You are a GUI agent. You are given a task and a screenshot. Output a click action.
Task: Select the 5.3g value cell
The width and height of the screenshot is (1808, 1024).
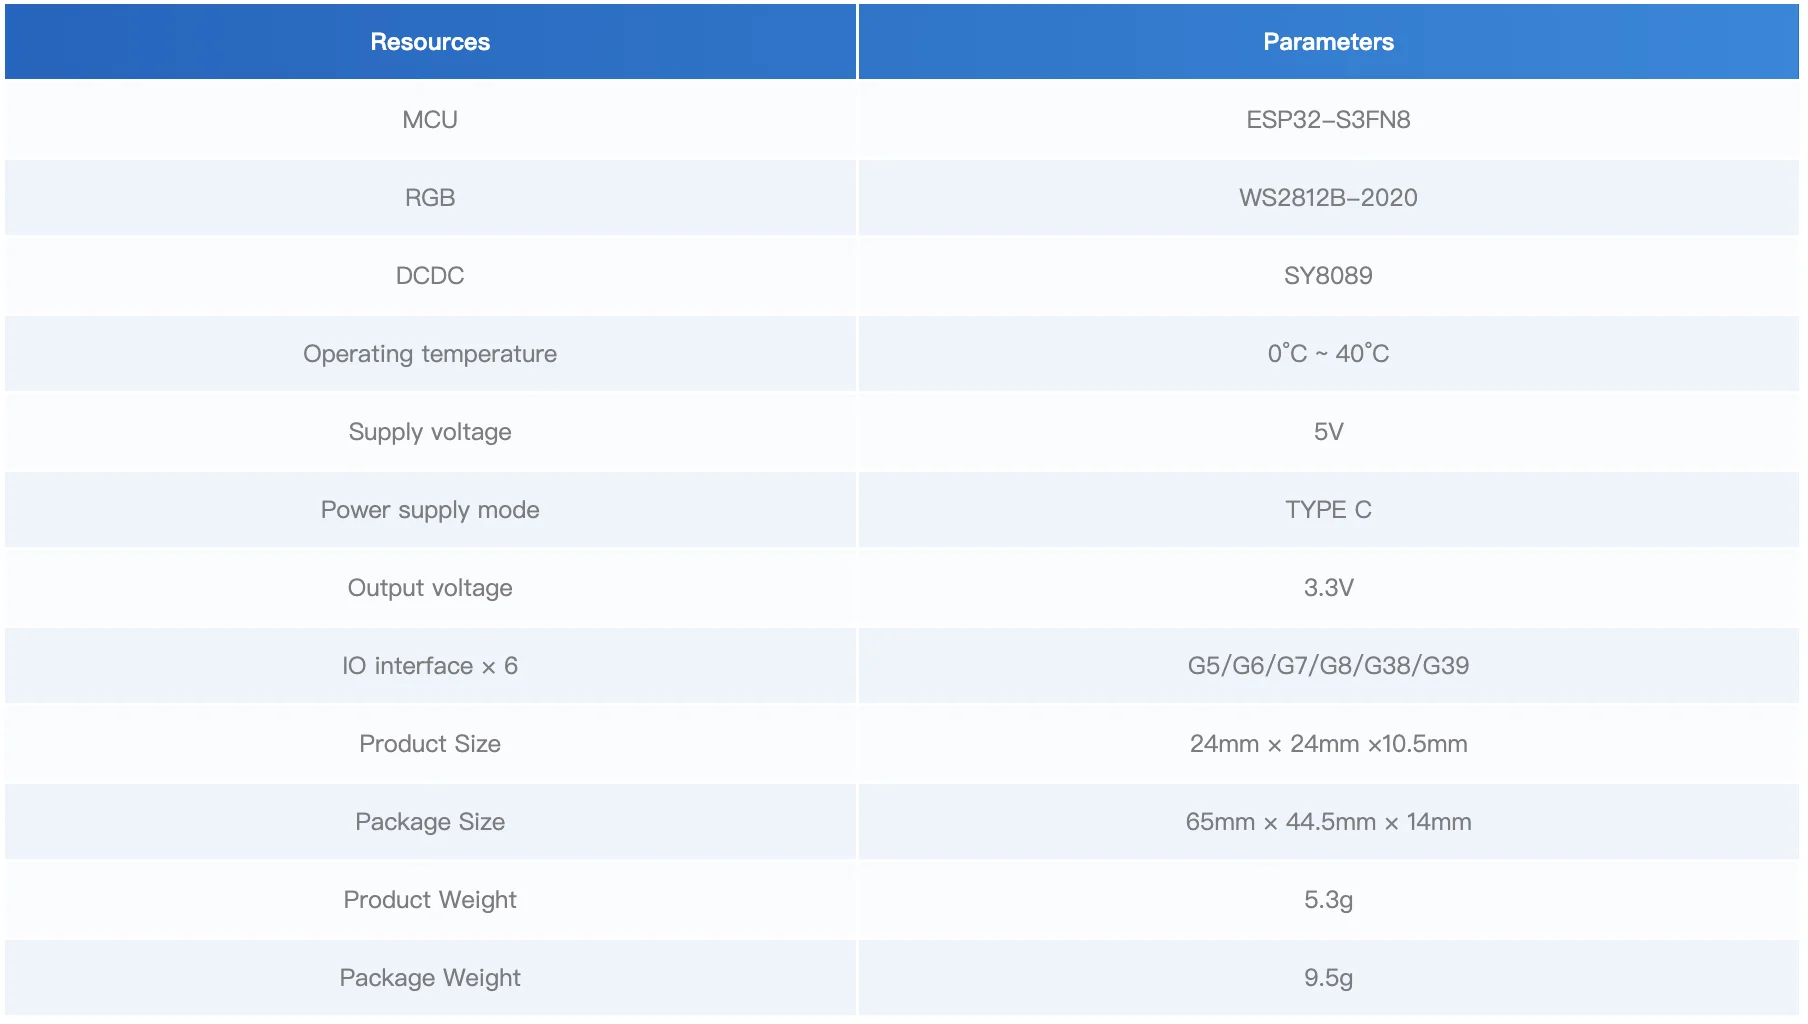(x=1328, y=900)
